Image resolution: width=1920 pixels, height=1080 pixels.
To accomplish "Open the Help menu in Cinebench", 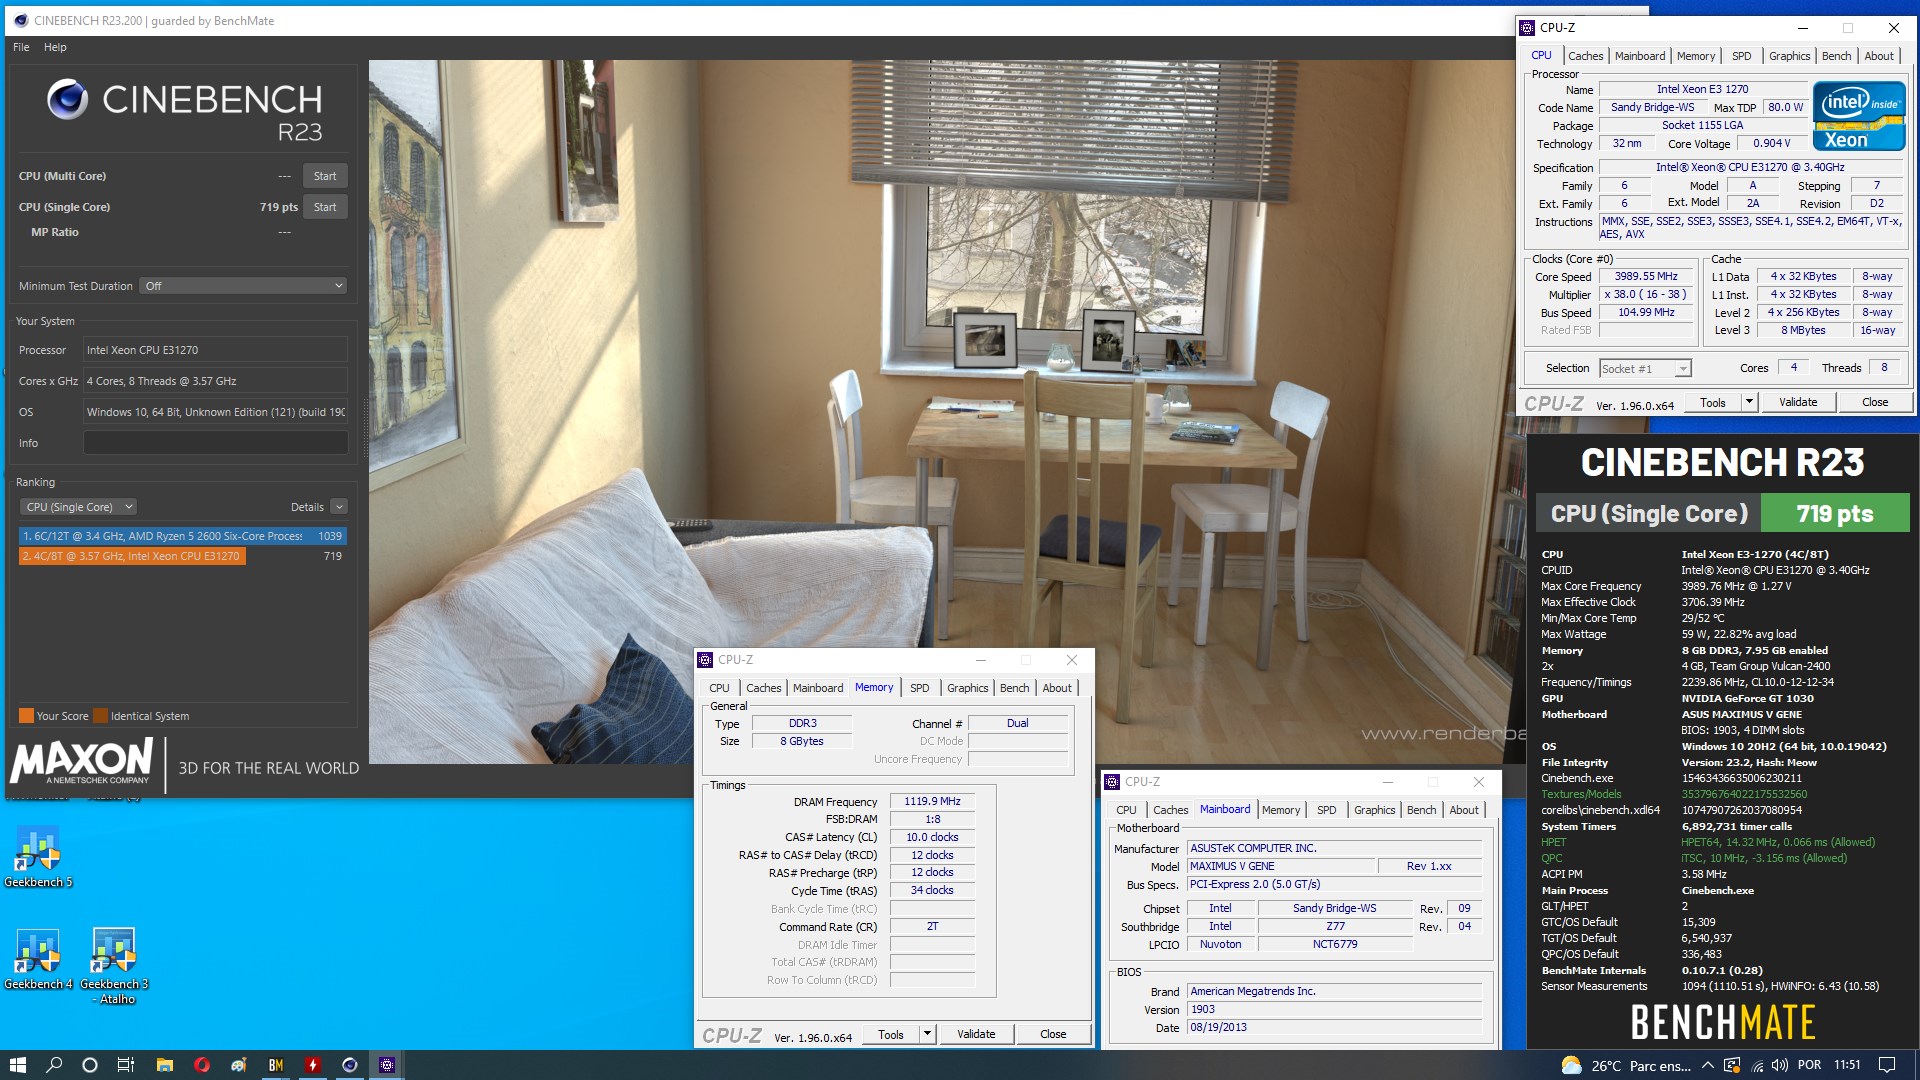I will click(55, 47).
